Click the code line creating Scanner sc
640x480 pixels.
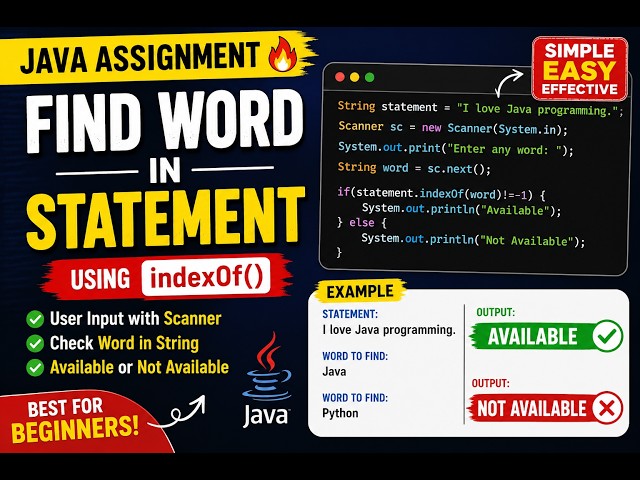pyautogui.click(x=453, y=128)
